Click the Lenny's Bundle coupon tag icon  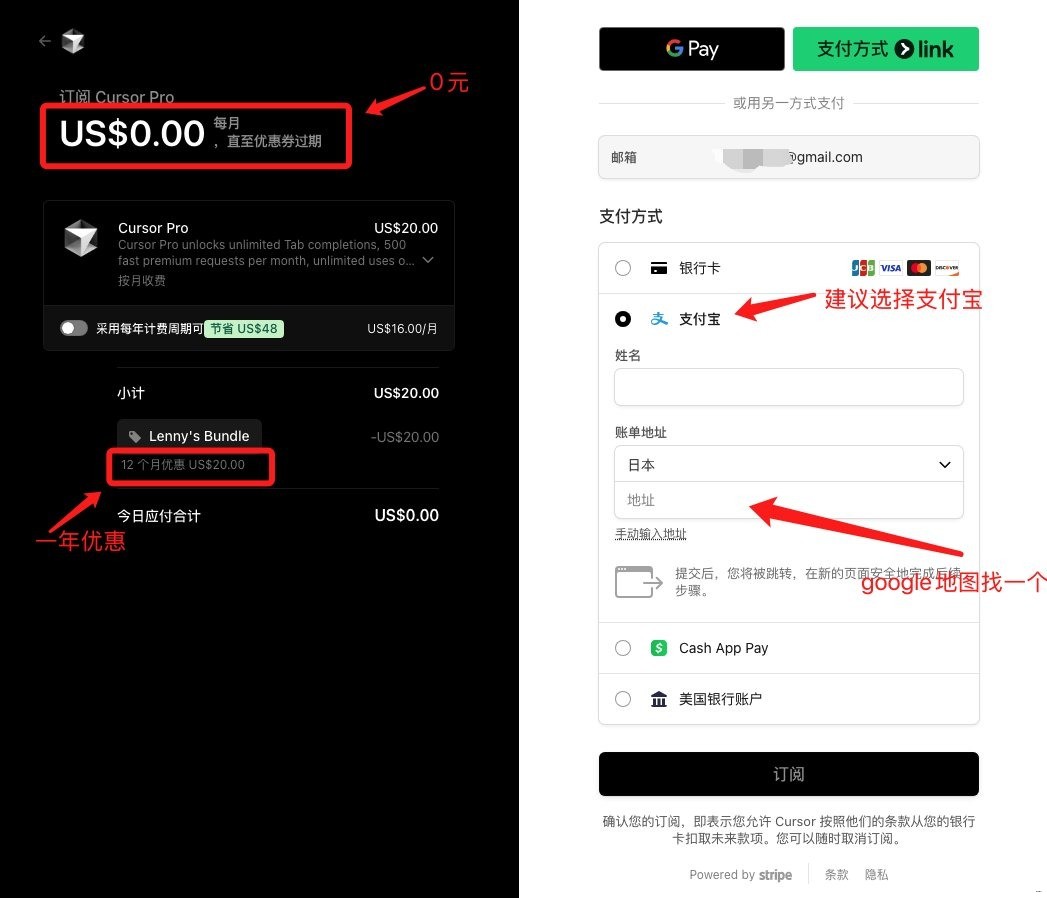point(135,437)
